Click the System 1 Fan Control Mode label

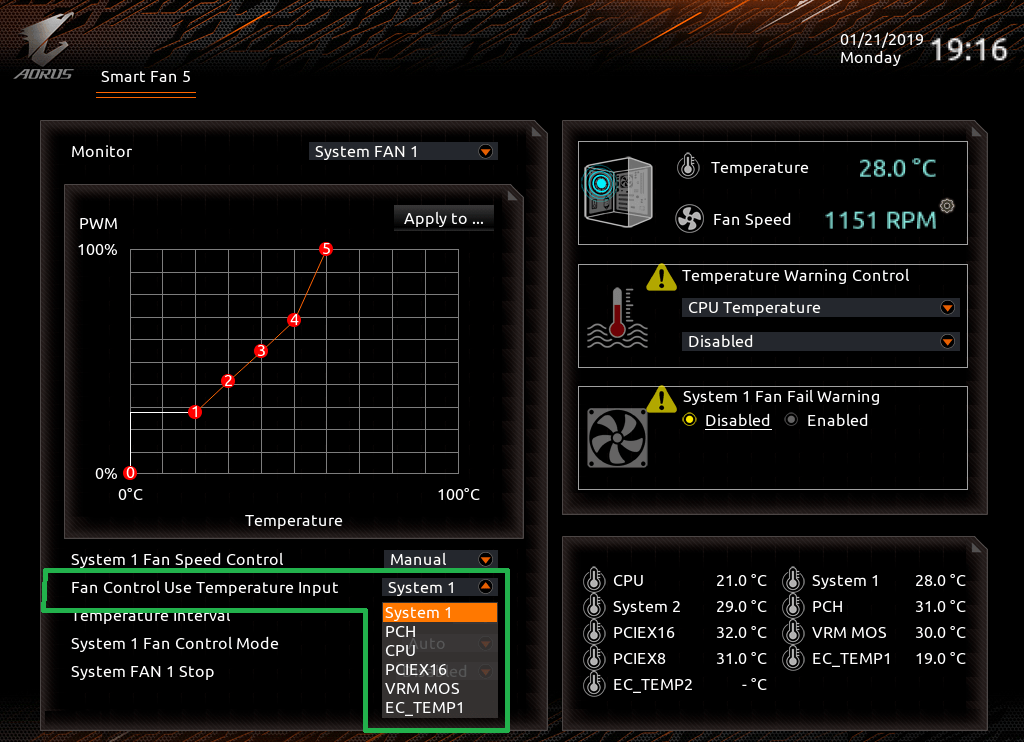[174, 644]
